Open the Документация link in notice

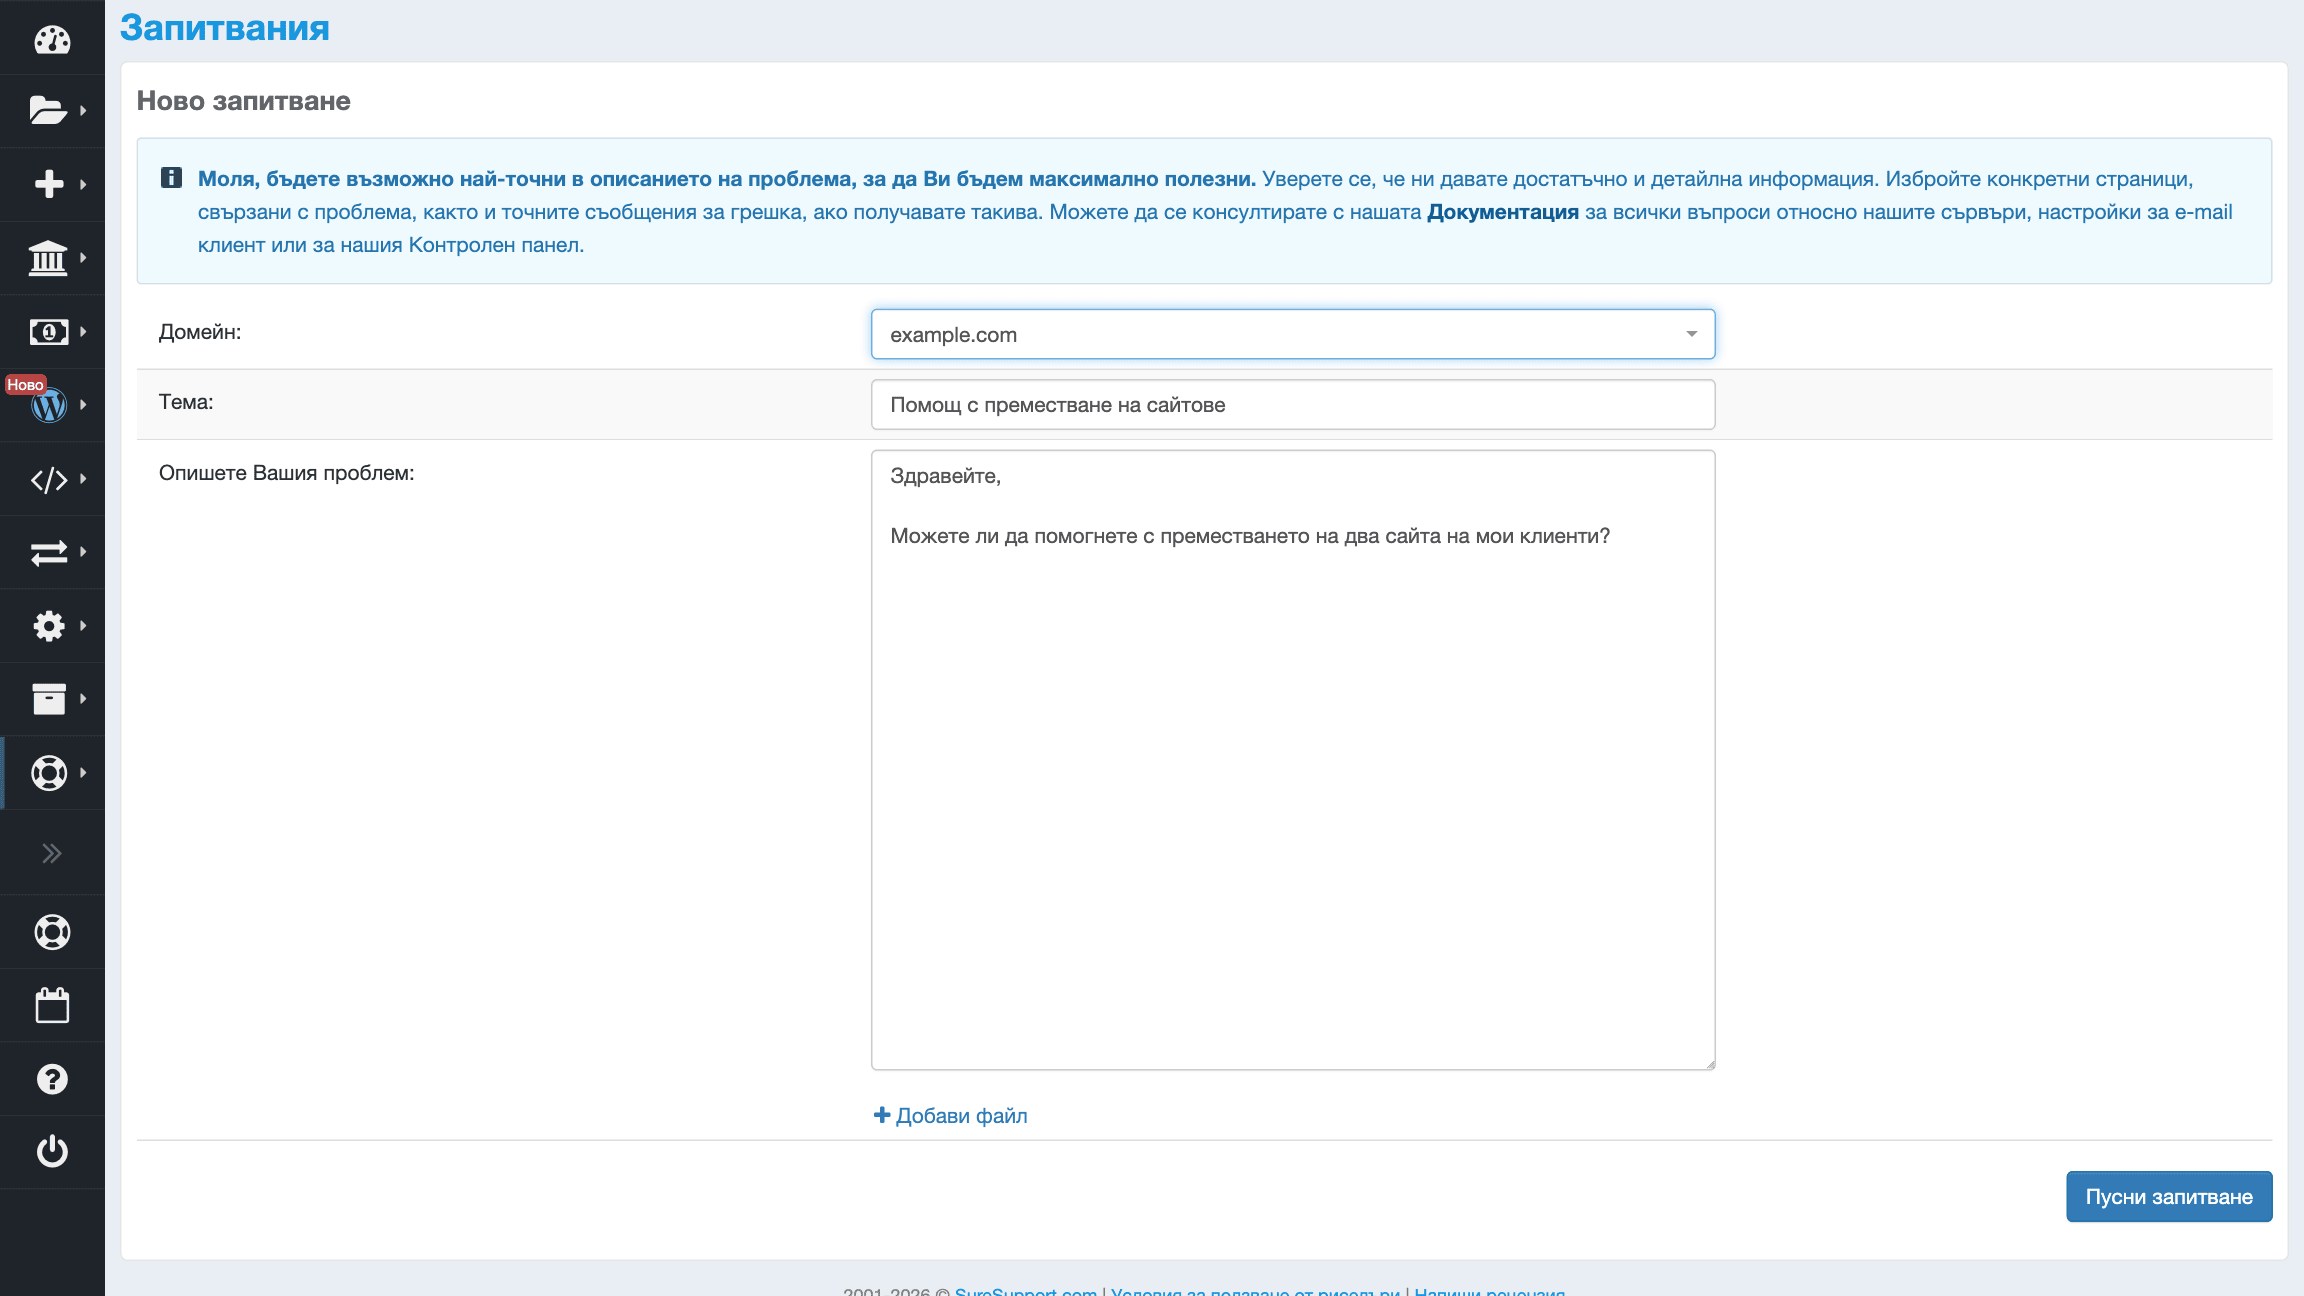click(1502, 212)
